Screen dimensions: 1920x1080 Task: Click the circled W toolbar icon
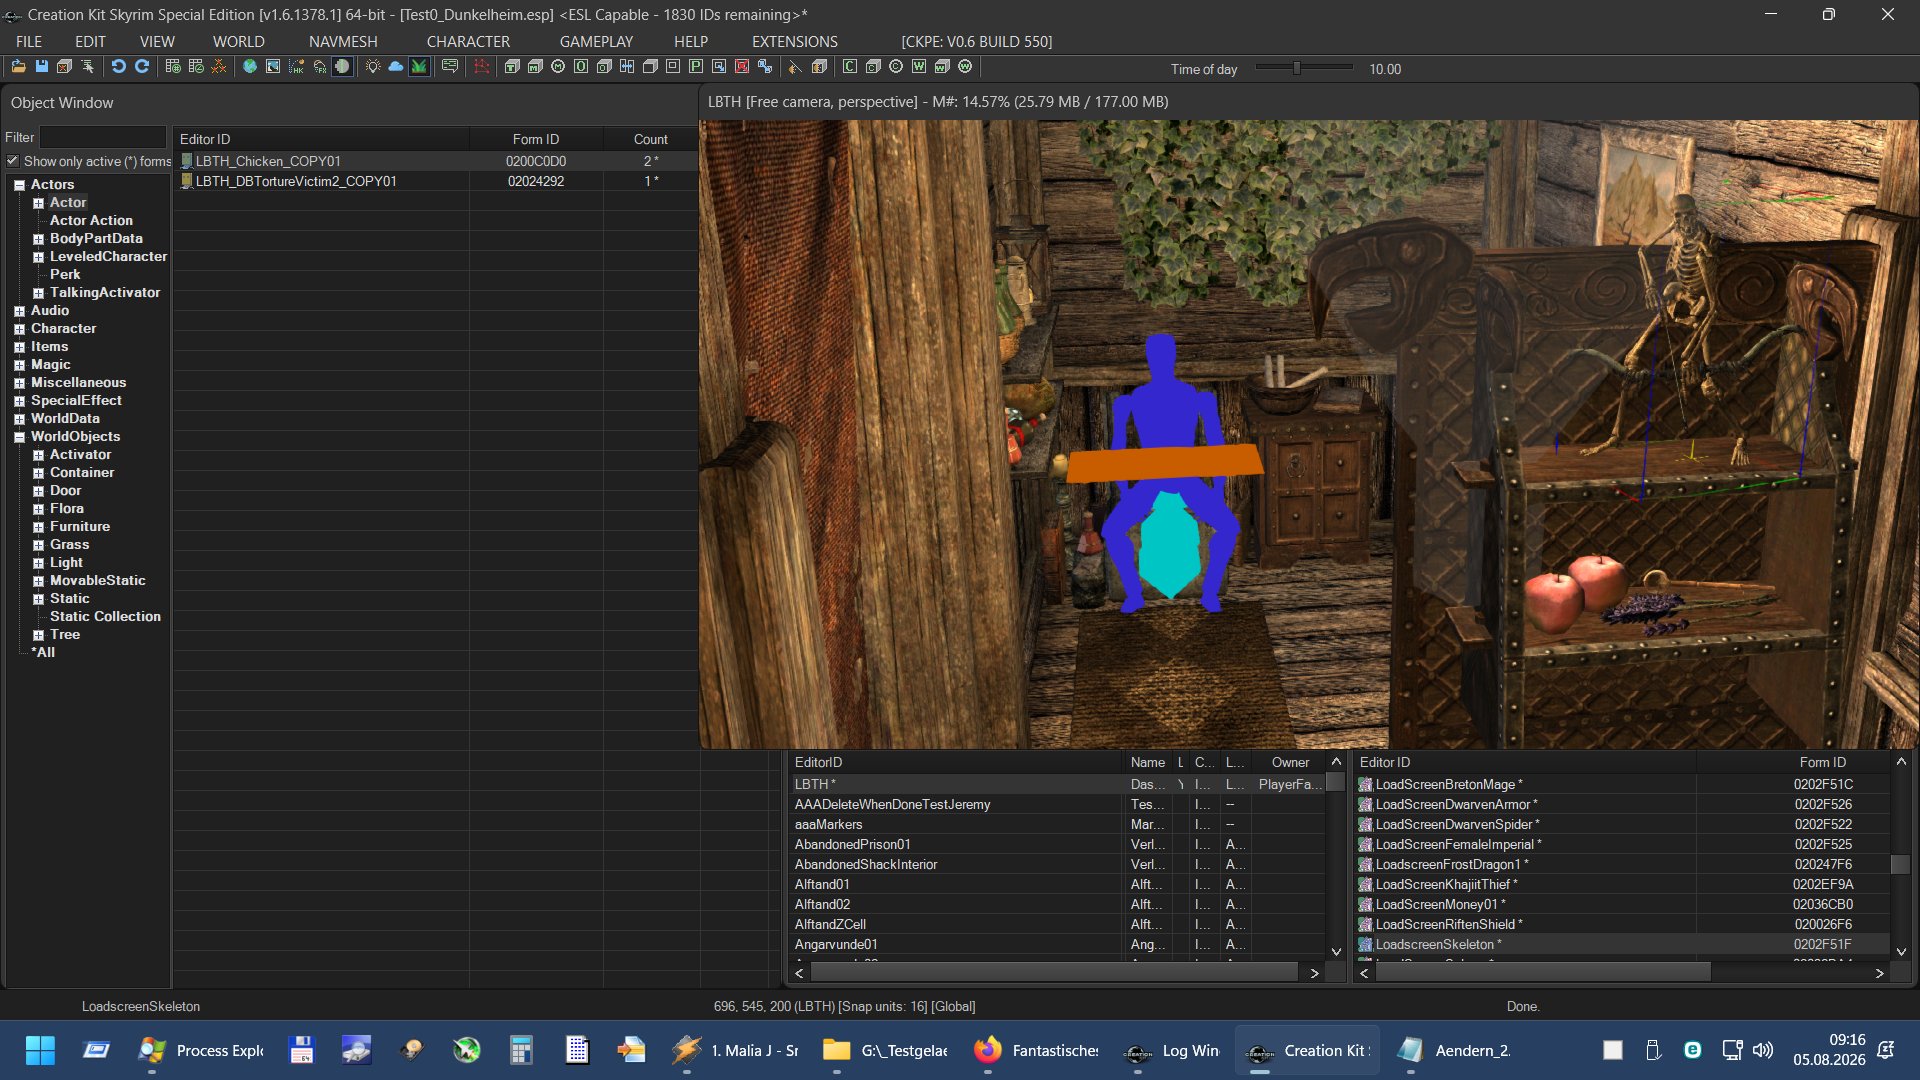tap(965, 67)
